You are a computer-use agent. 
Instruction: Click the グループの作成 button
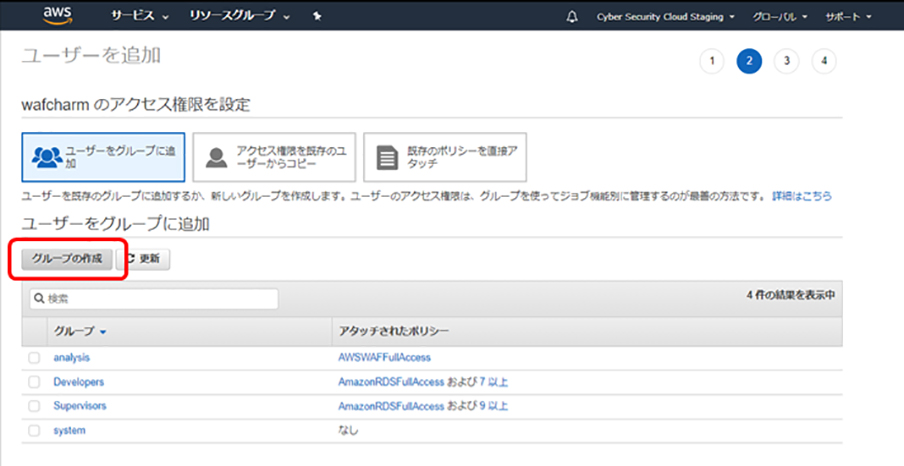click(67, 259)
